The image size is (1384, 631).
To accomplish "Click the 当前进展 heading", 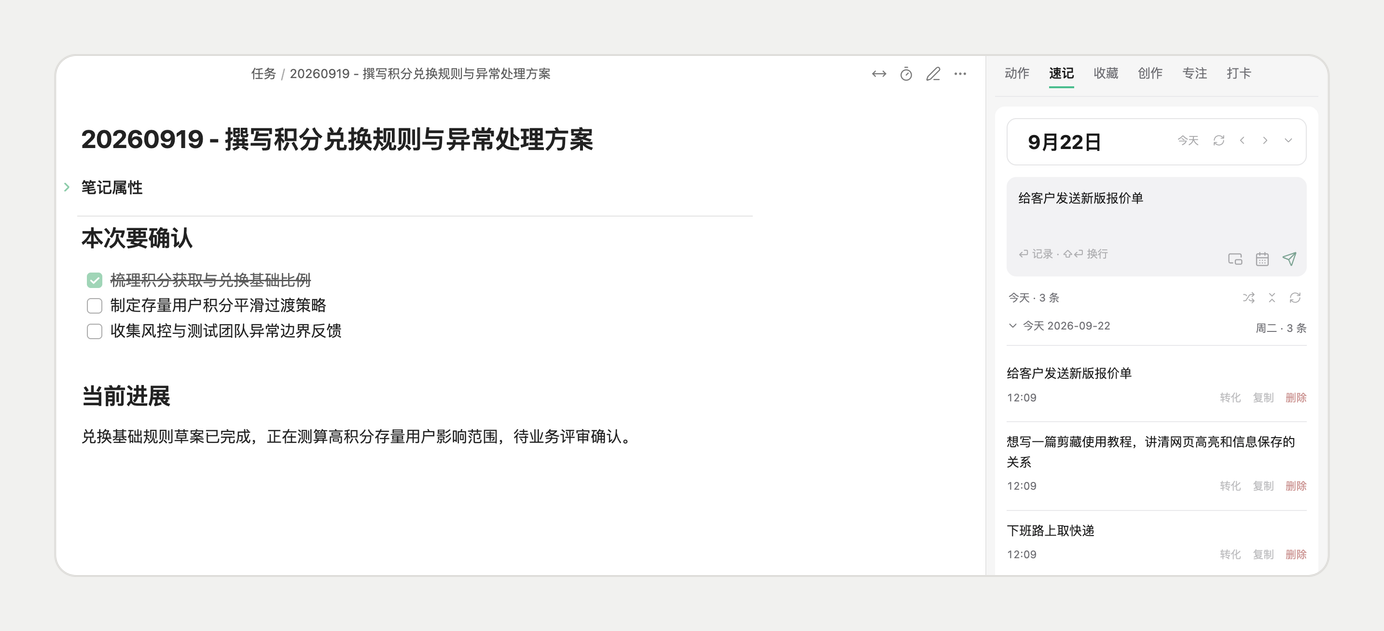I will 126,396.
